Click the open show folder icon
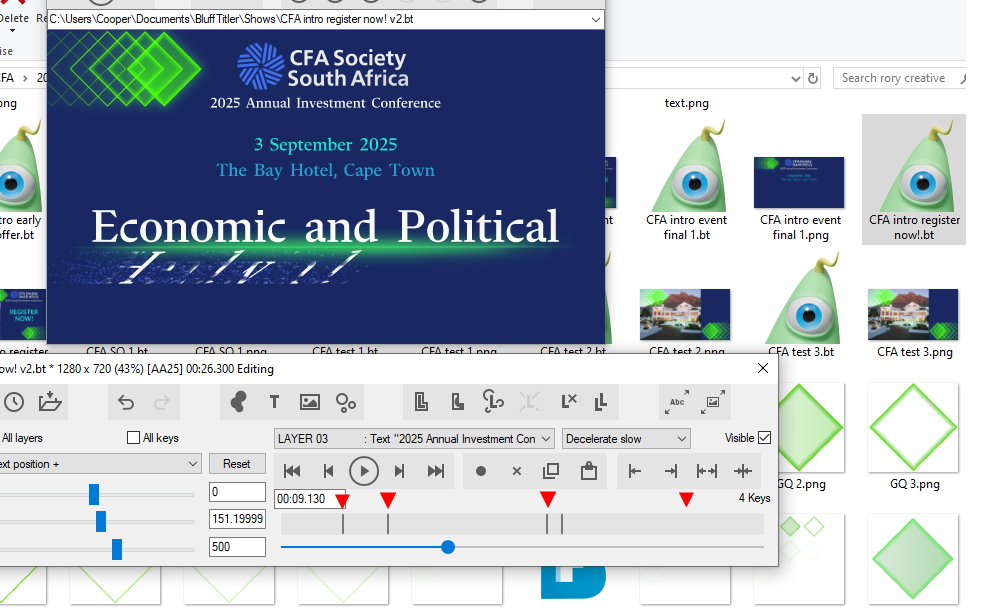 point(50,402)
